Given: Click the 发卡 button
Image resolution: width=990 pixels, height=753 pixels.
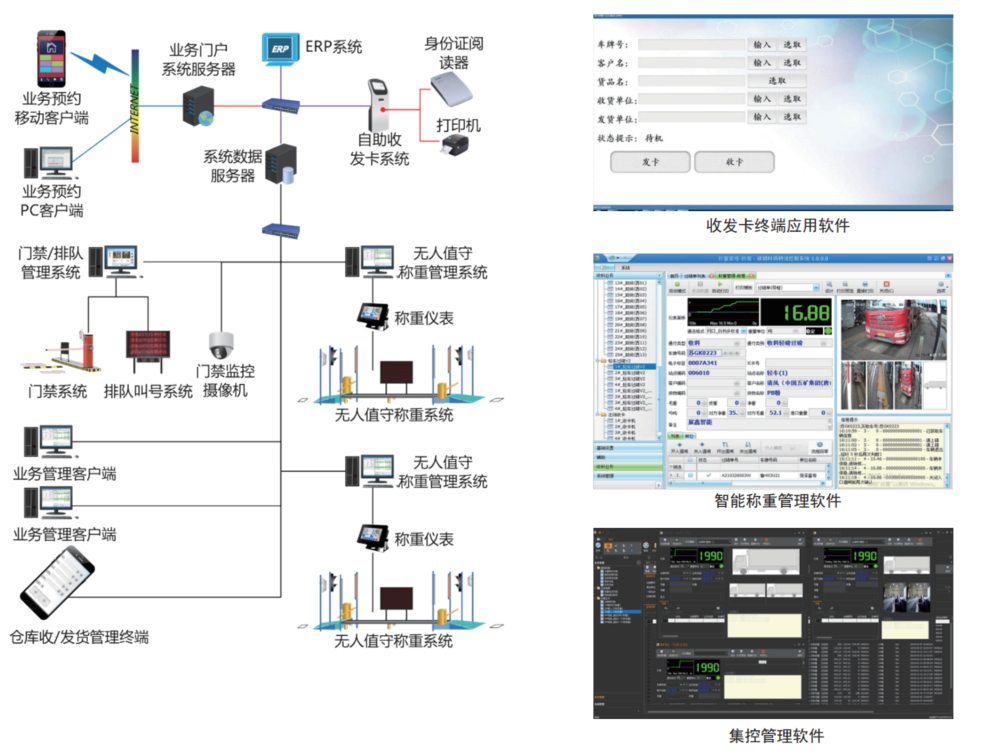Looking at the screenshot, I should point(650,162).
